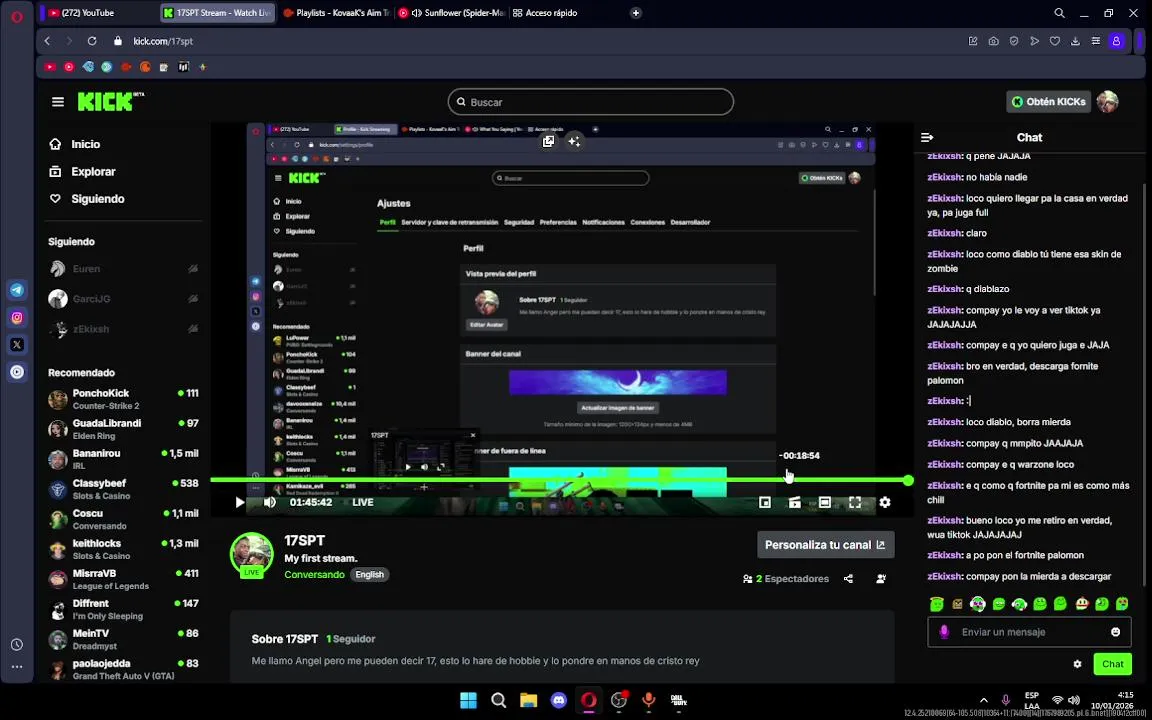
Task: Collapse the chat panel with arrow icon
Action: pyautogui.click(x=927, y=137)
